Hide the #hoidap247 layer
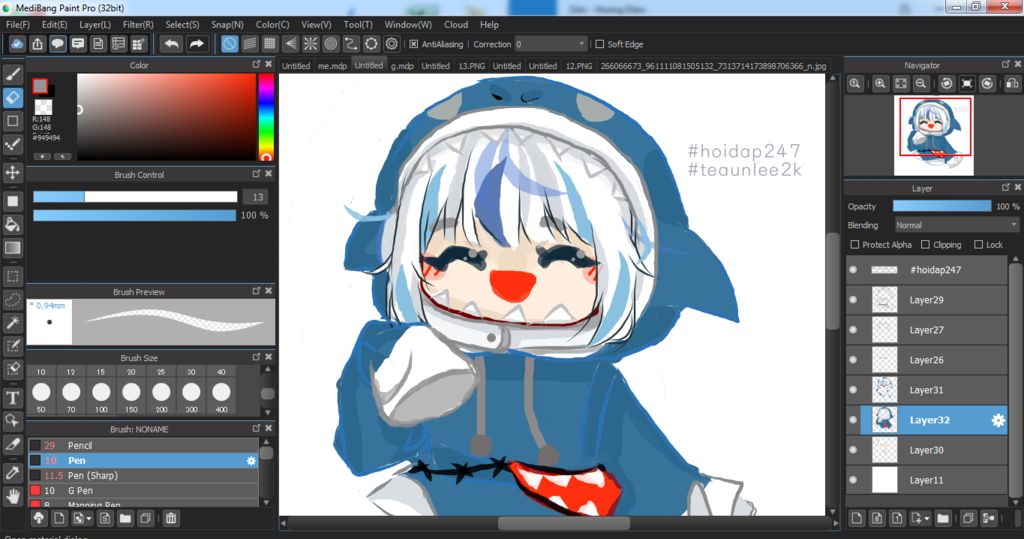 pos(853,270)
